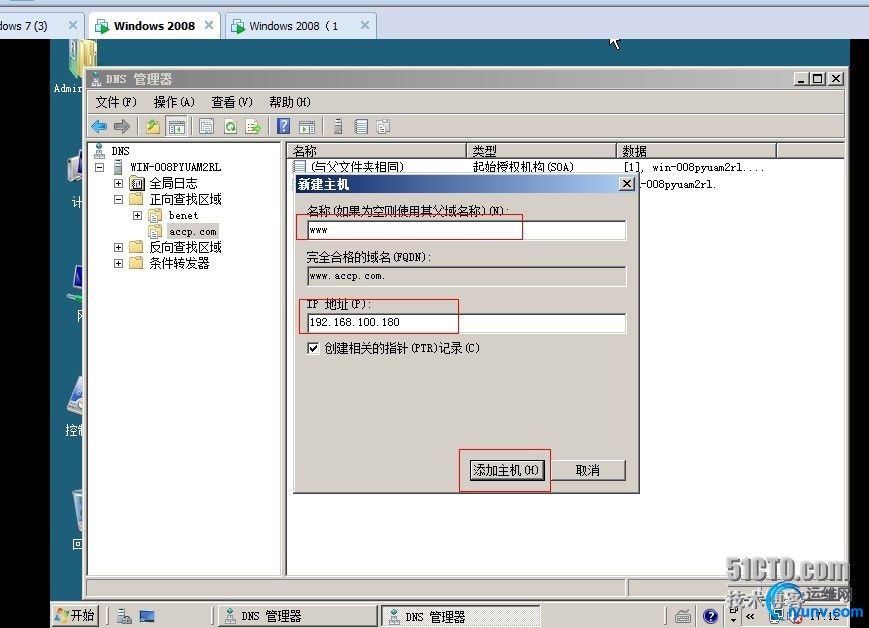Screen dimensions: 869x628
Task: Click the blue Back arrow toolbar icon
Action: [x=99, y=126]
